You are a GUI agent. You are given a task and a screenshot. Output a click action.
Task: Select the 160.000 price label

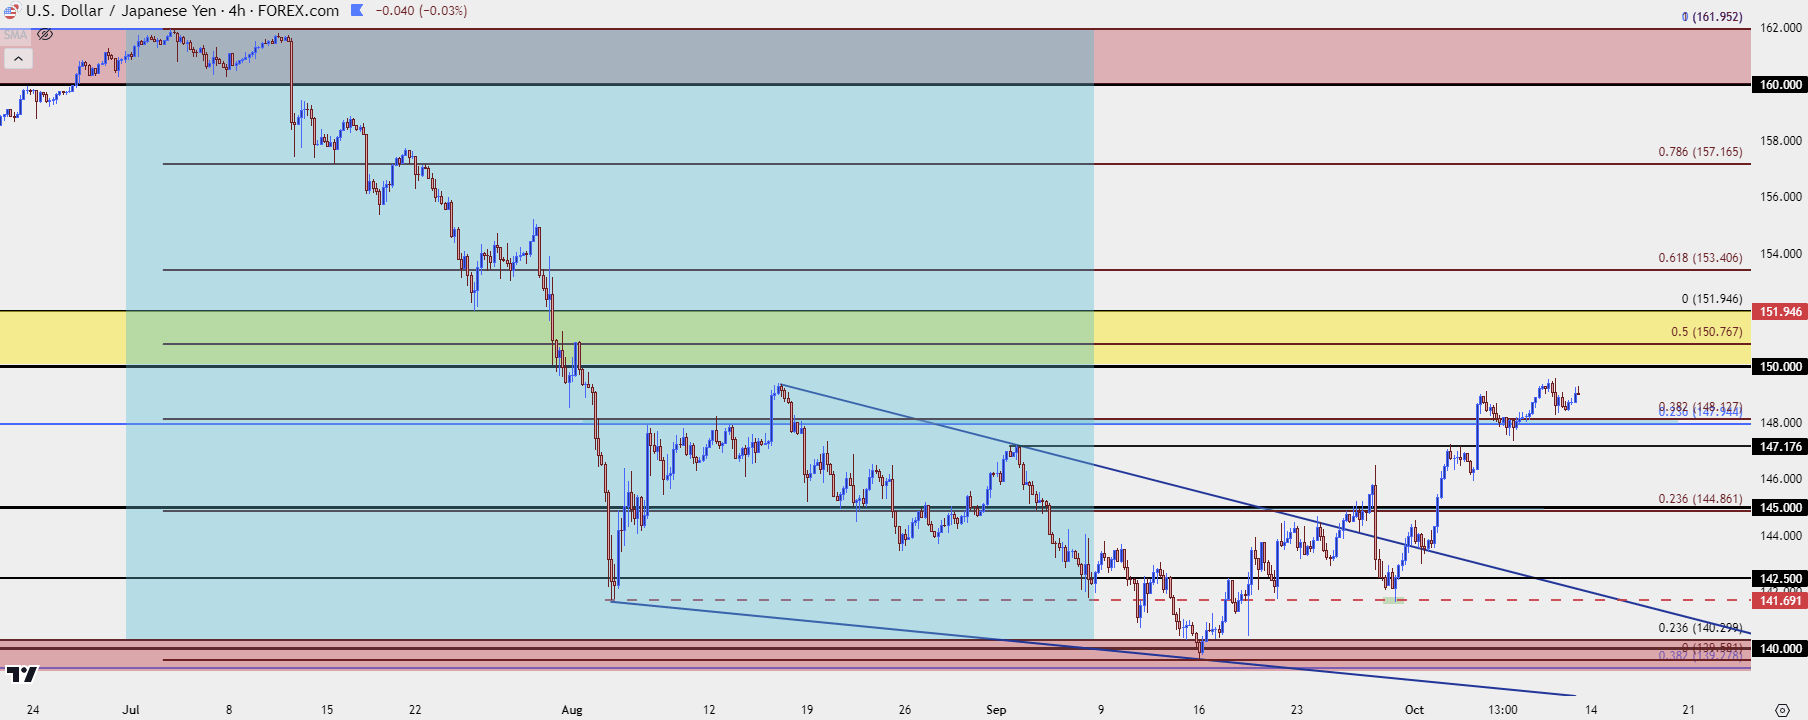[x=1780, y=85]
